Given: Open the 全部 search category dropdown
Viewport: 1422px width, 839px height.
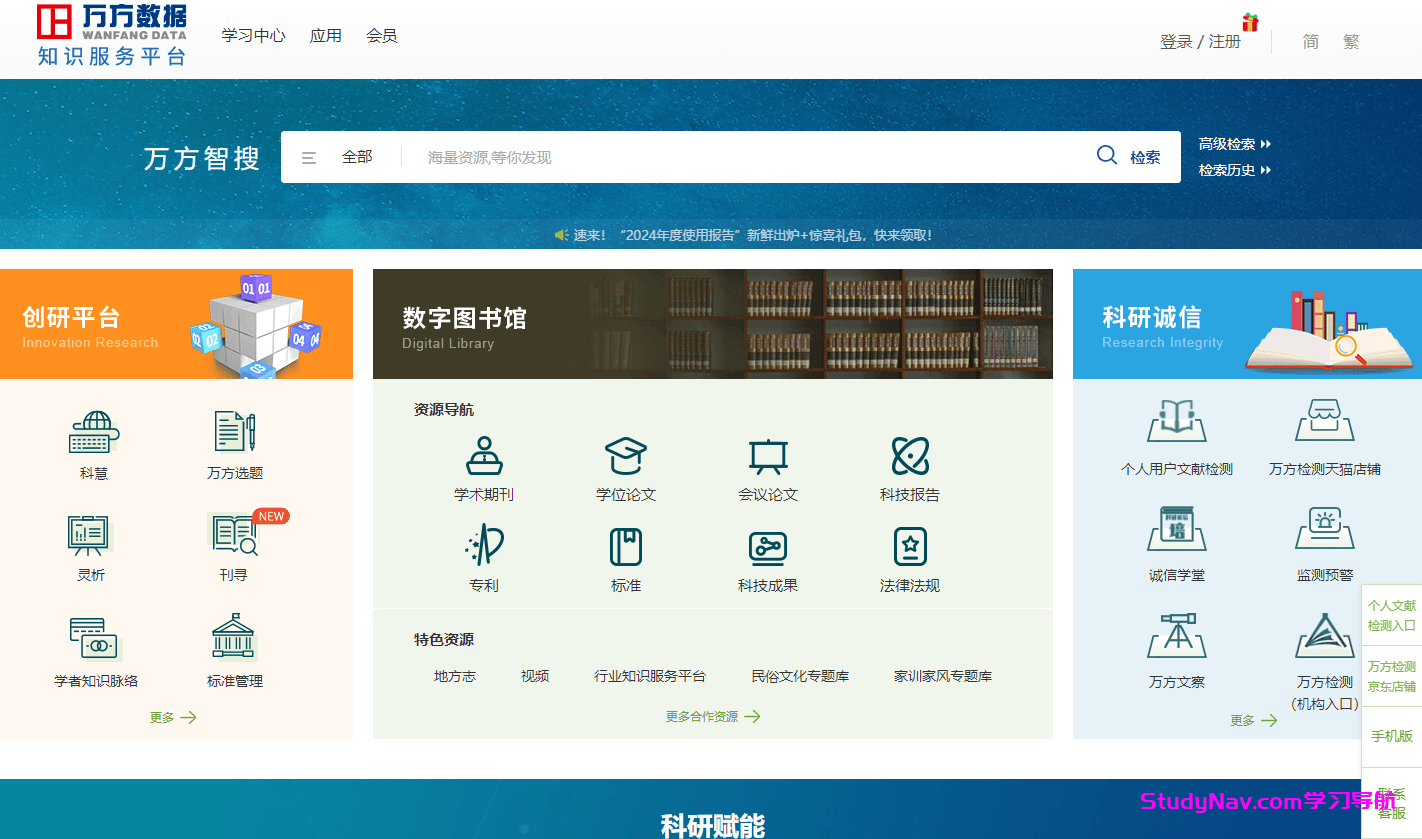Looking at the screenshot, I should [x=359, y=157].
